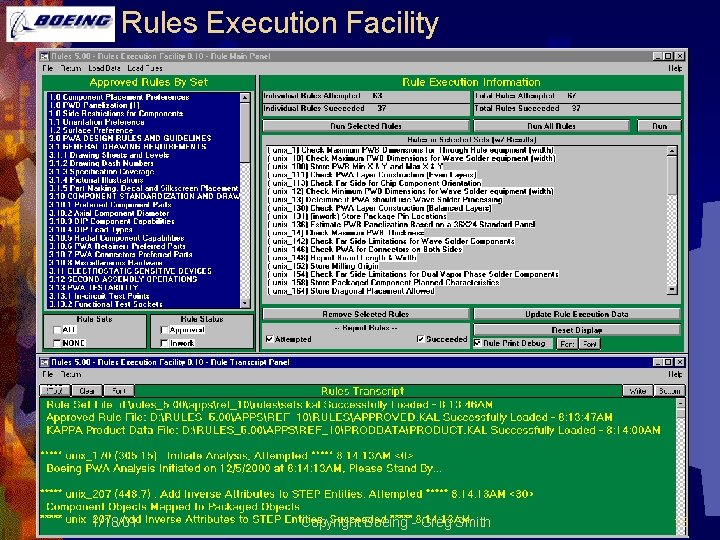Click second small button right of Rule Print Debug
Screen dimensions: 720x540
590,343
